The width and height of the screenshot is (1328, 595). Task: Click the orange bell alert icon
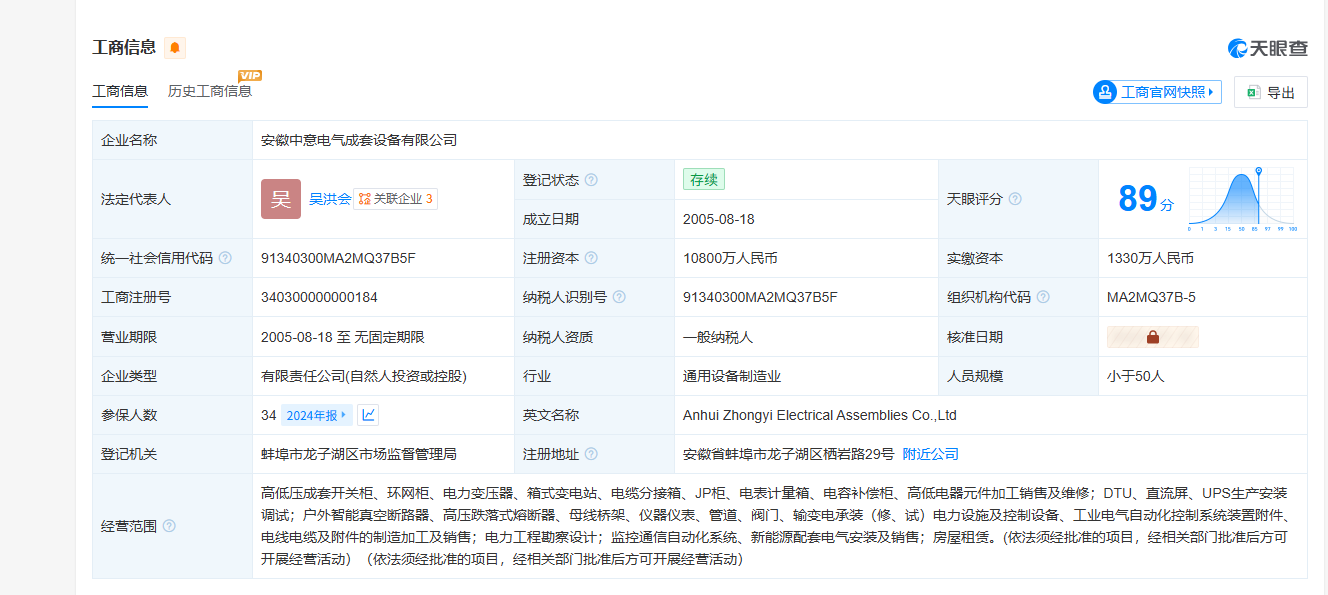(175, 48)
